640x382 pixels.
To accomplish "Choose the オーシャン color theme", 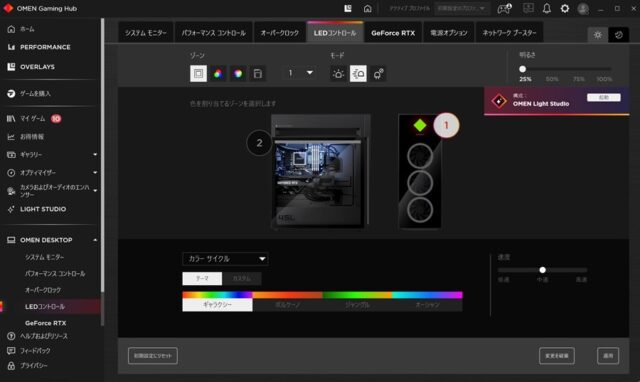I will pyautogui.click(x=427, y=301).
